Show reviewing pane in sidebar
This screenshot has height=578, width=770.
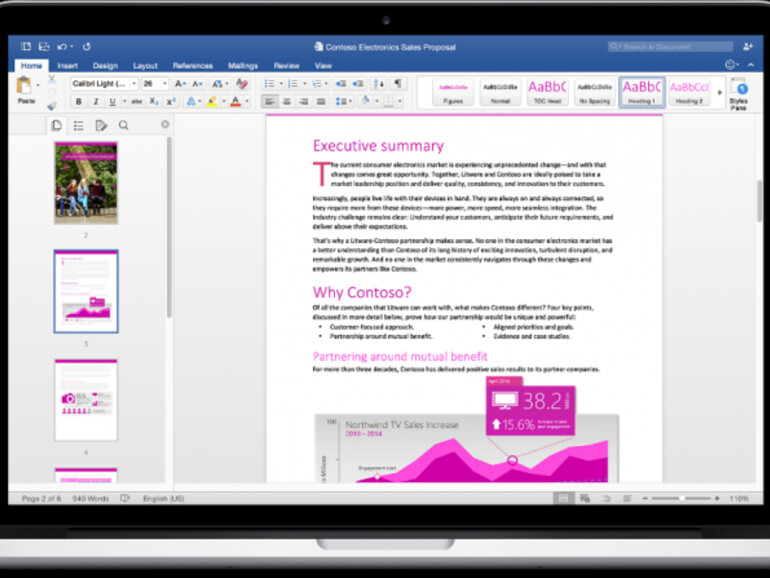(x=101, y=126)
